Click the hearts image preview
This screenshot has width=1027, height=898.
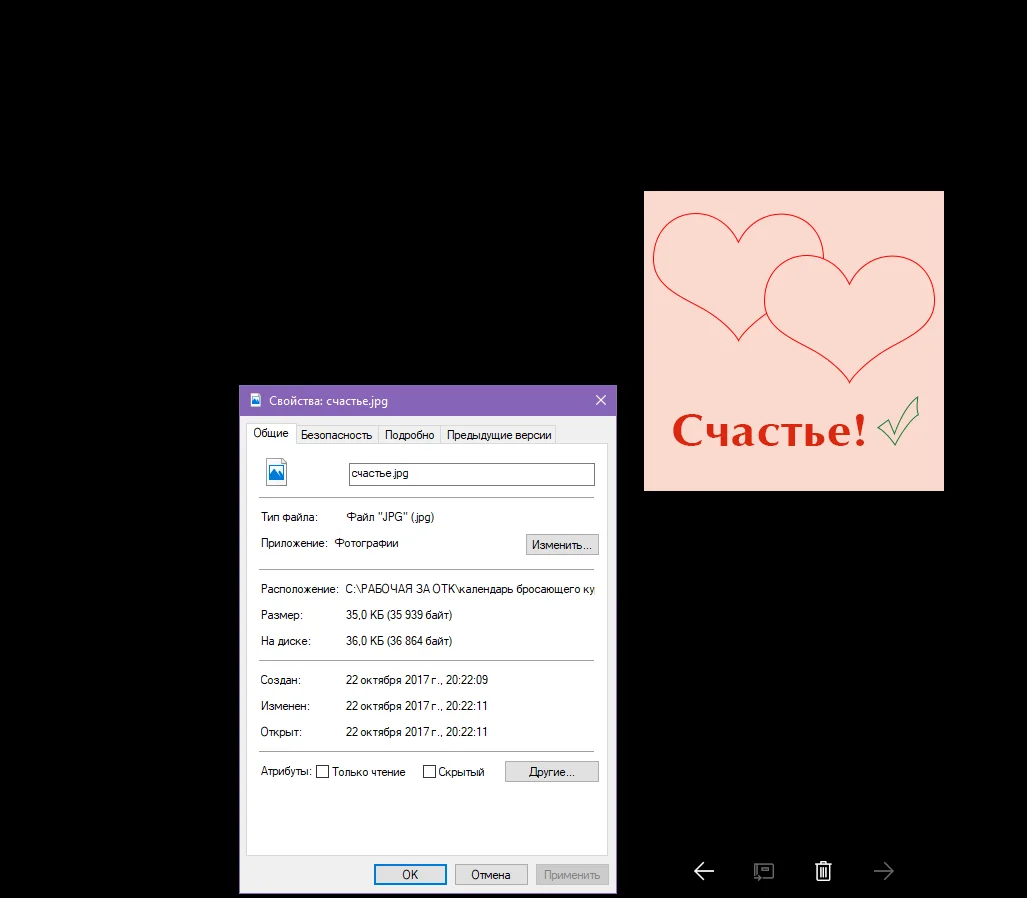pos(793,340)
